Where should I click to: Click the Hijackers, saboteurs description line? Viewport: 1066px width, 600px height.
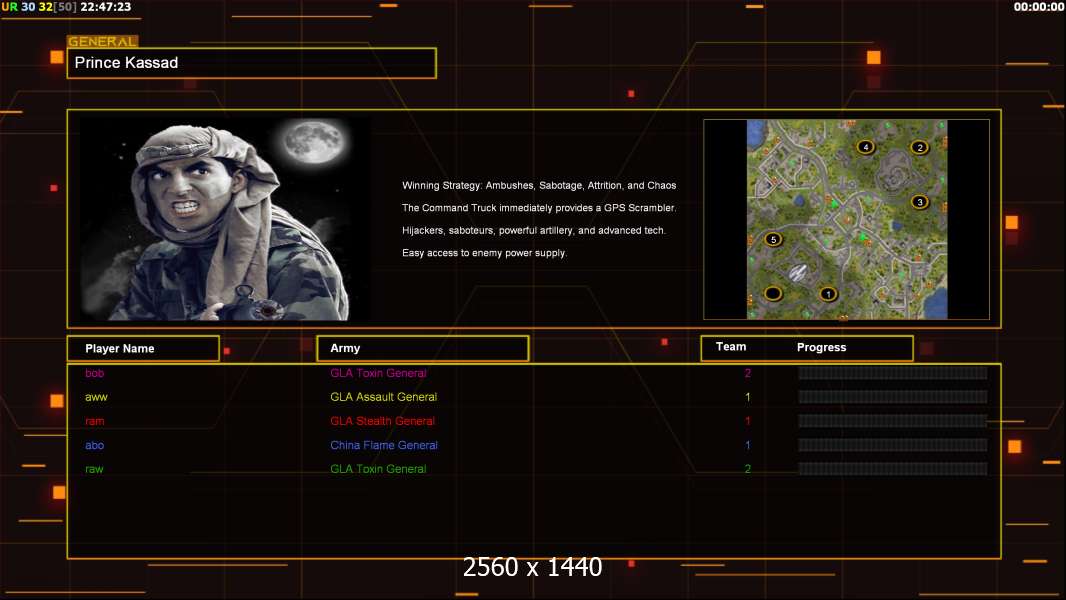click(534, 230)
